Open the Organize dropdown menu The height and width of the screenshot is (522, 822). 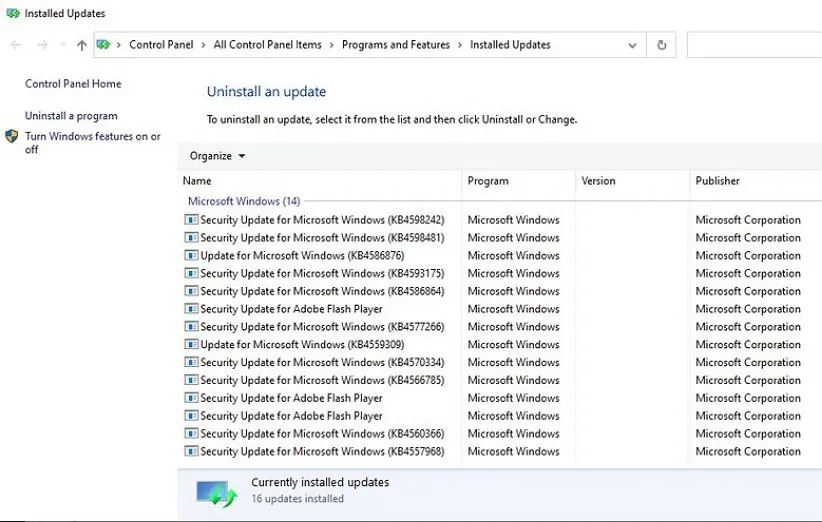(x=217, y=156)
